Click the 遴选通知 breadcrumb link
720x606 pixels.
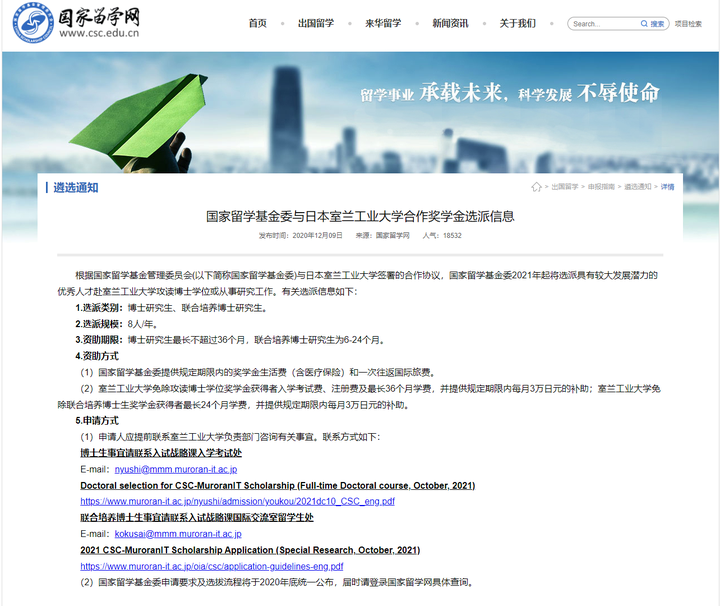point(637,187)
